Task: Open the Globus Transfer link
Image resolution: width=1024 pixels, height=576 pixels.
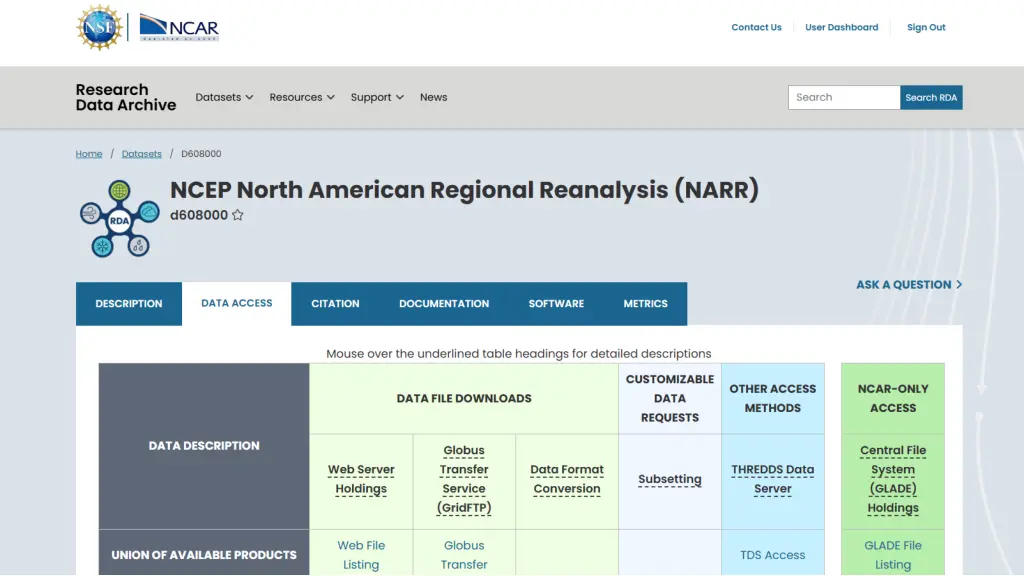Action: click(x=464, y=555)
